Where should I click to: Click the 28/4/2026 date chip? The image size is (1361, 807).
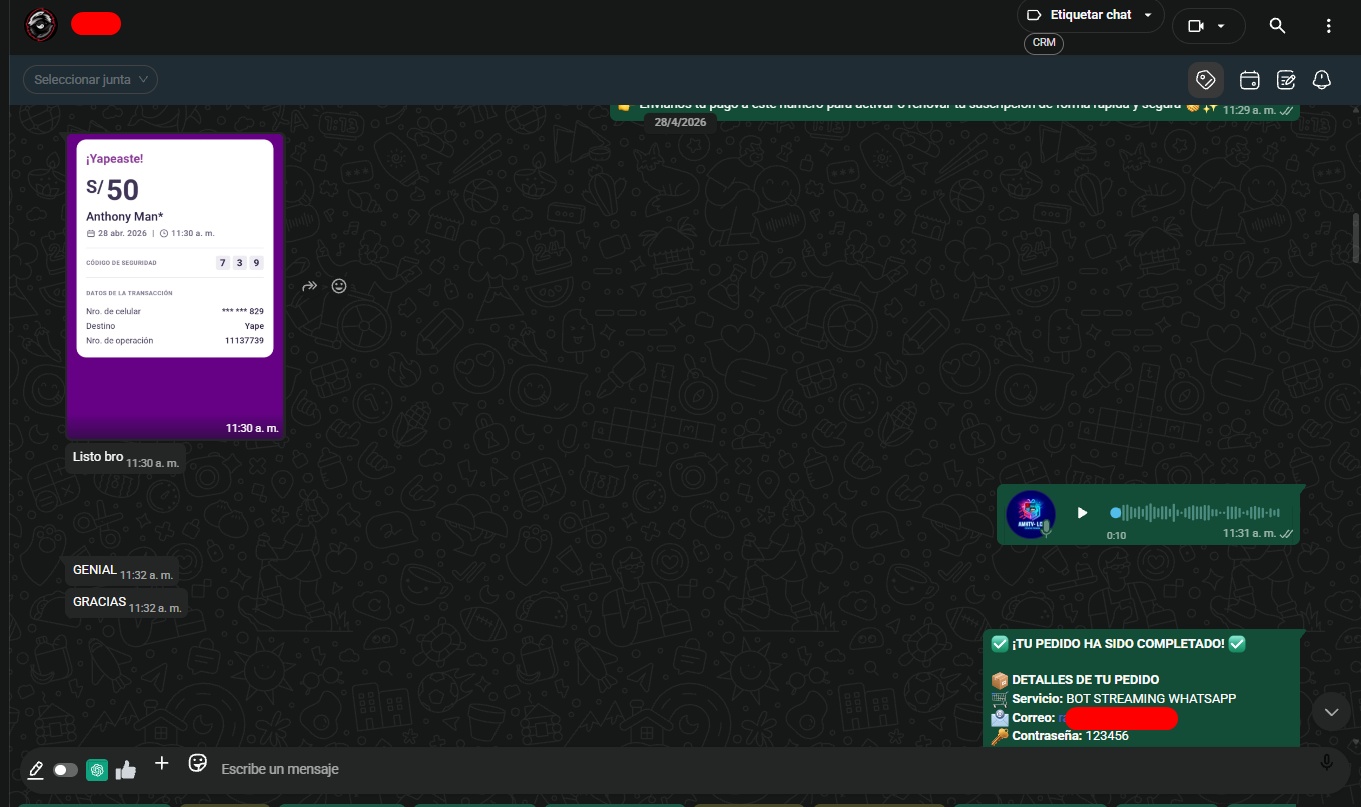(680, 122)
